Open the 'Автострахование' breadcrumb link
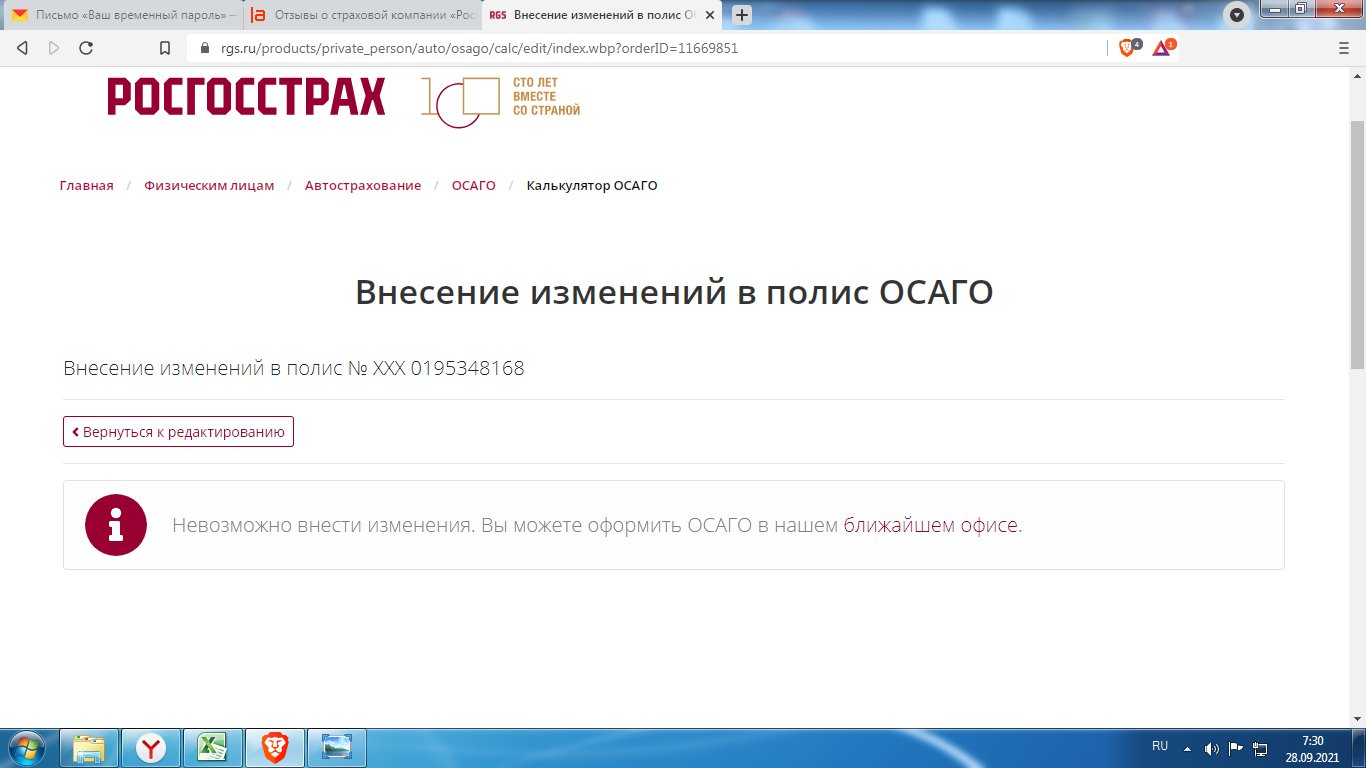Screen dimensions: 1366x768 (363, 186)
